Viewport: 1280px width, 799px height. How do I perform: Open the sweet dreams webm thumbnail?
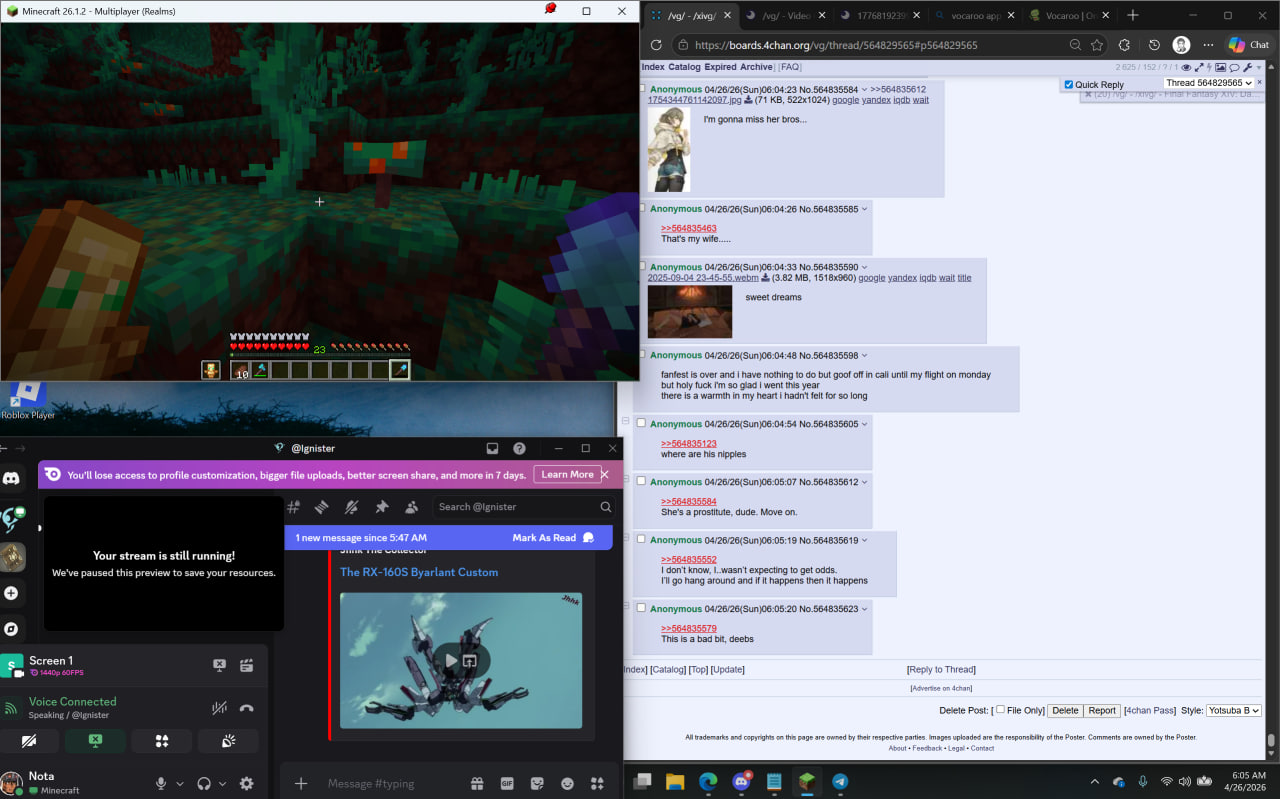click(690, 312)
